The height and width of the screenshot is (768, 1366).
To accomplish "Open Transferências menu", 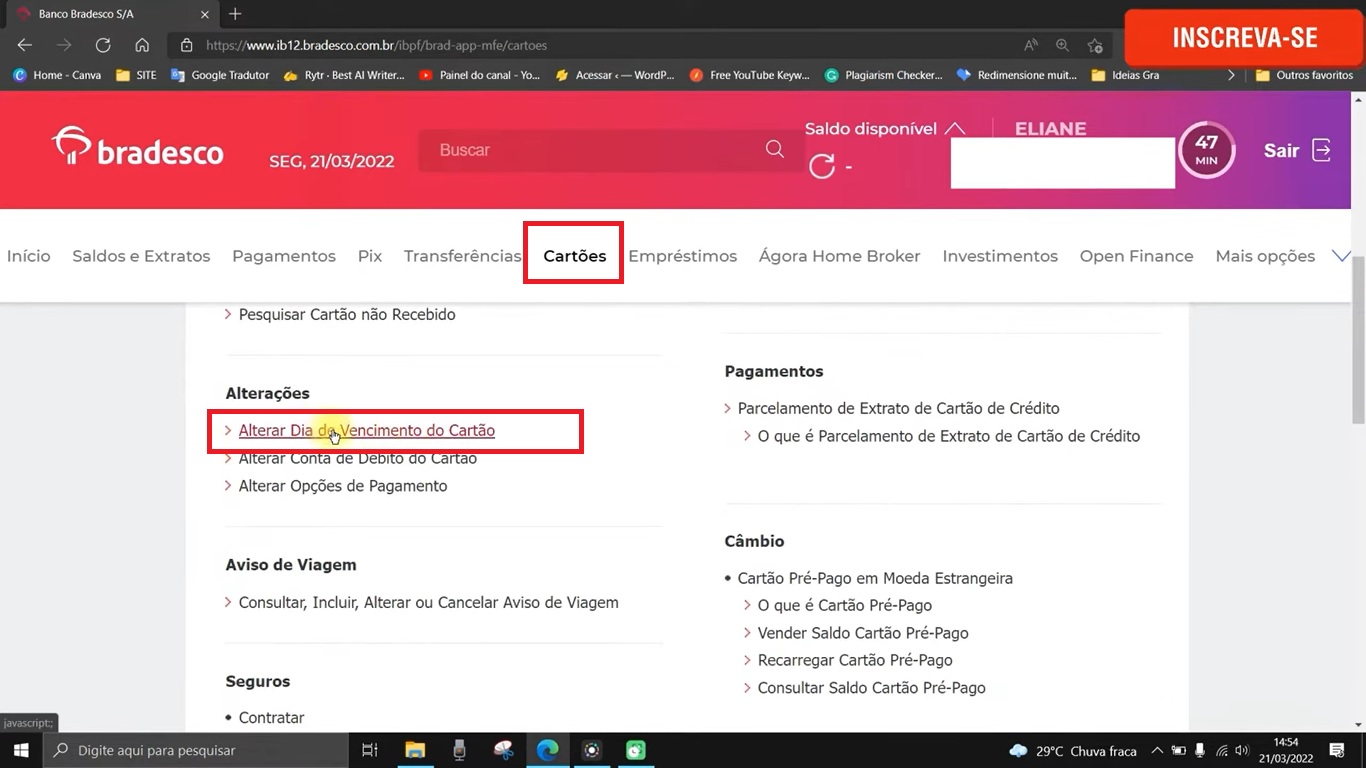I will point(462,256).
